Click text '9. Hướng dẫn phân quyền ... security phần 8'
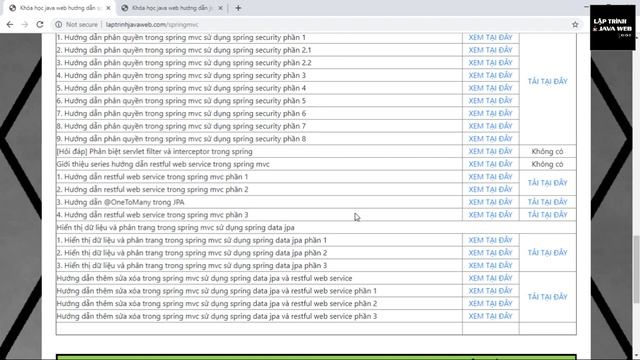Image resolution: width=640 pixels, height=360 pixels. [x=181, y=139]
